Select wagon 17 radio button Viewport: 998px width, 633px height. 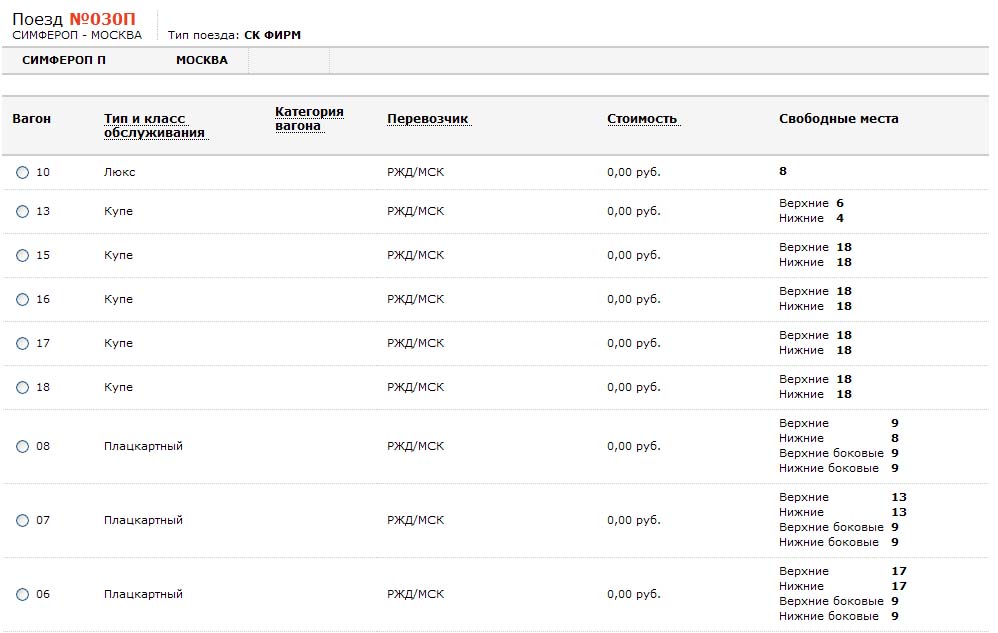(23, 344)
